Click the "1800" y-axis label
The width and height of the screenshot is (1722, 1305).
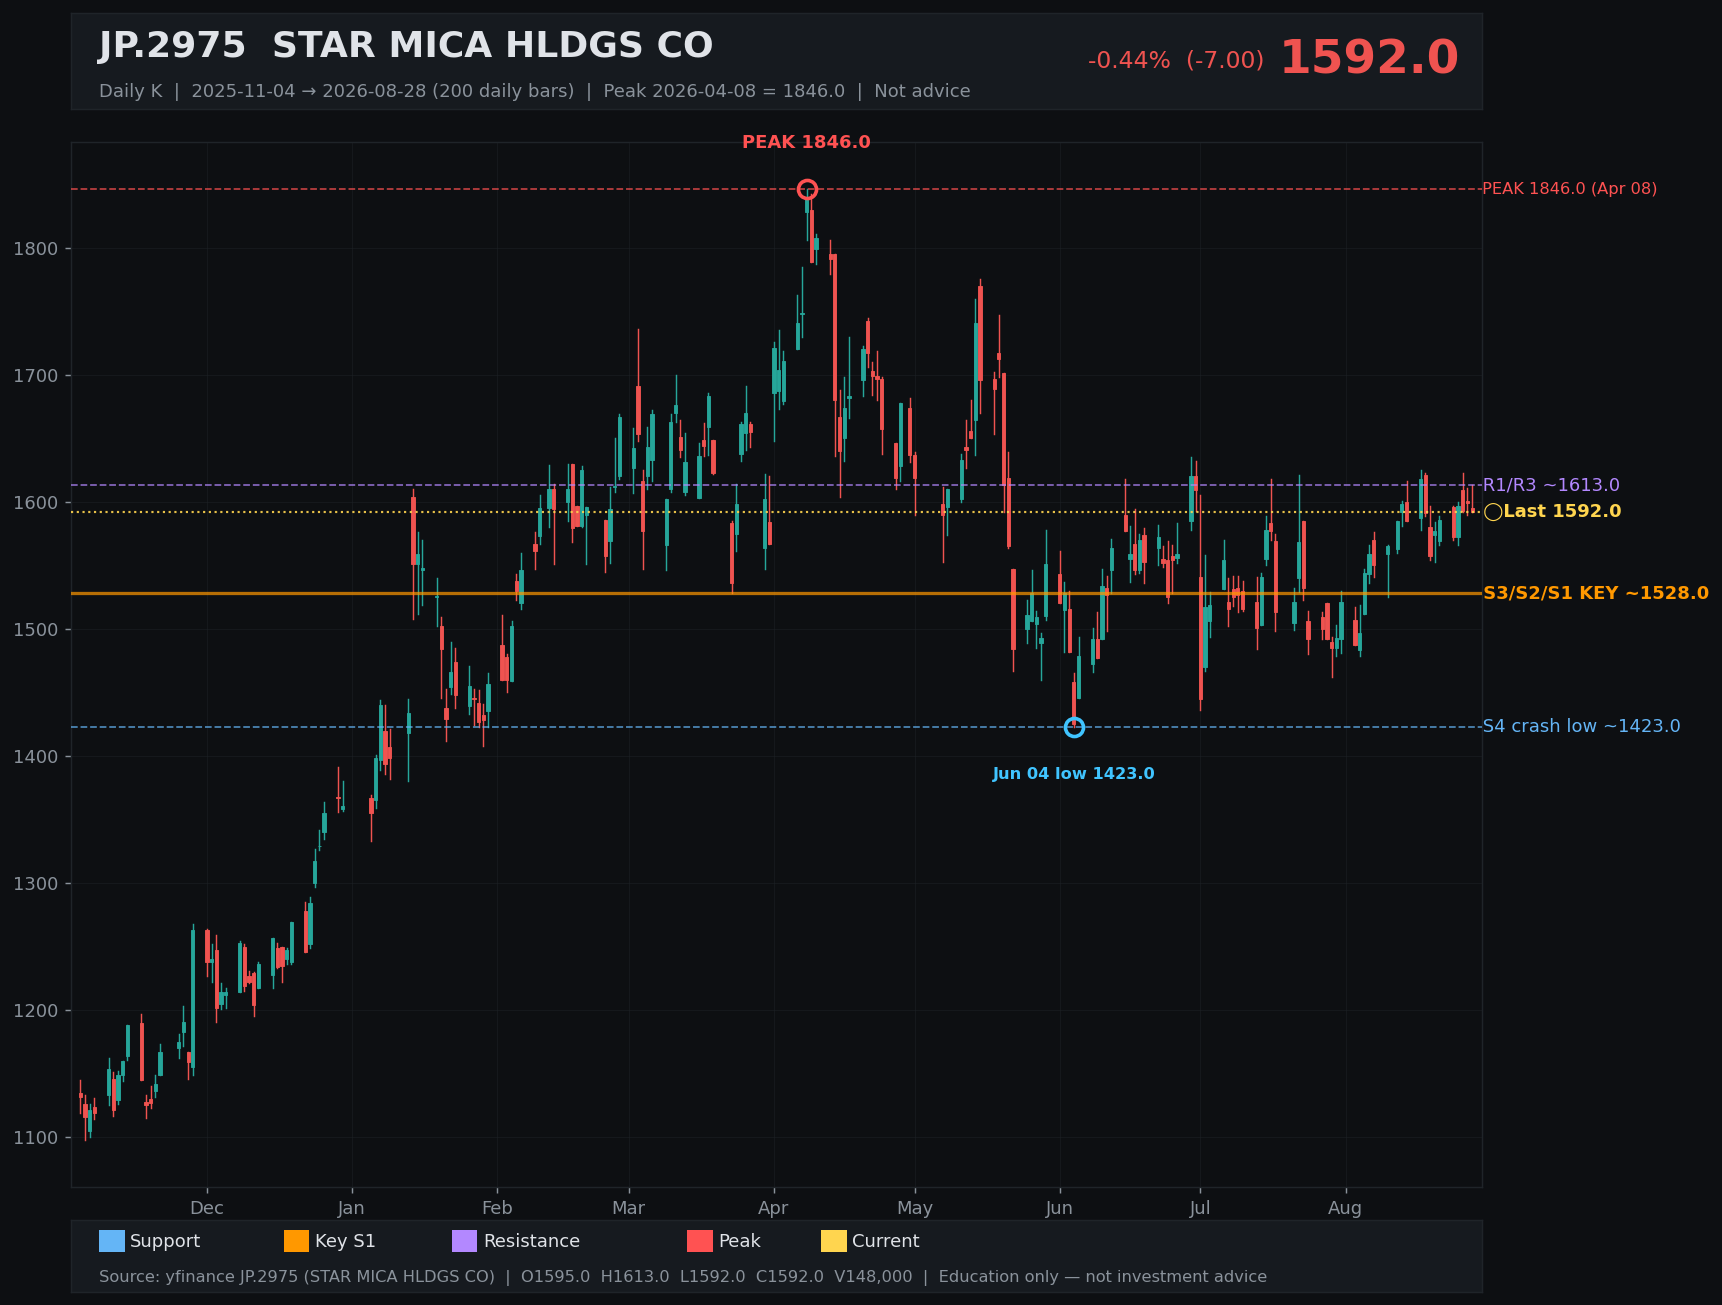pos(35,249)
